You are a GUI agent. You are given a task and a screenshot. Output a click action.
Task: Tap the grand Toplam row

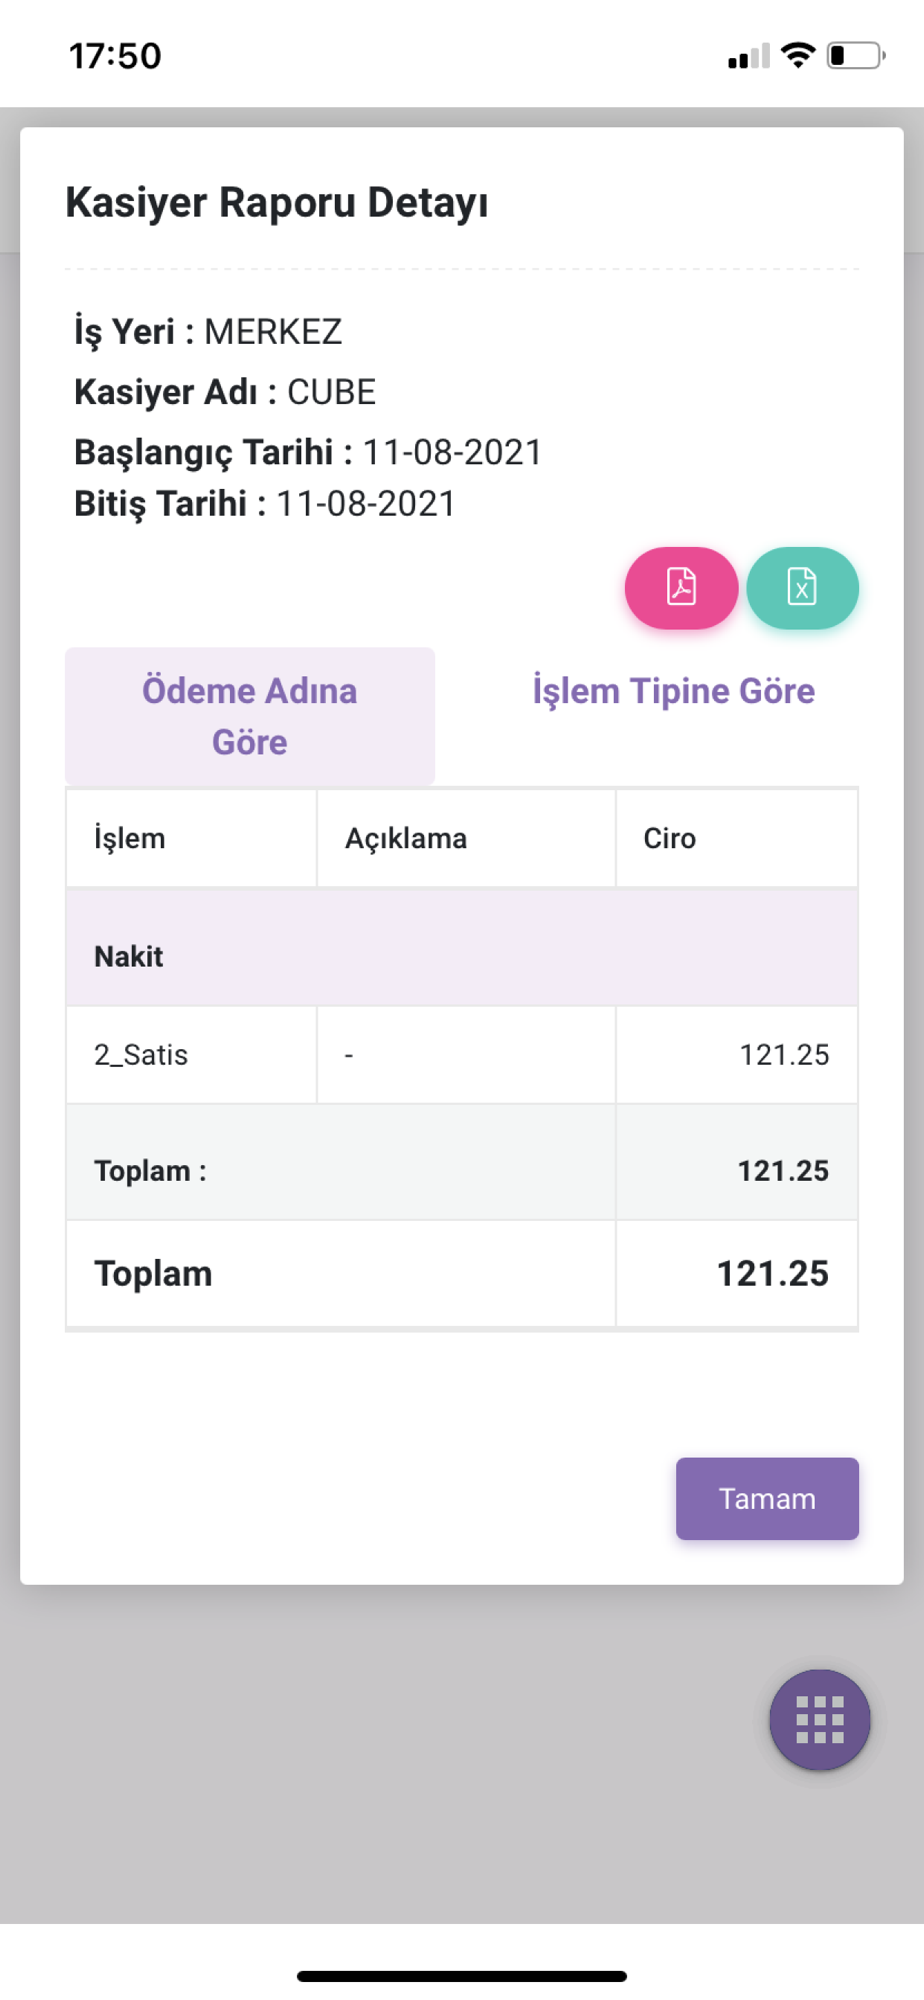(x=462, y=1274)
